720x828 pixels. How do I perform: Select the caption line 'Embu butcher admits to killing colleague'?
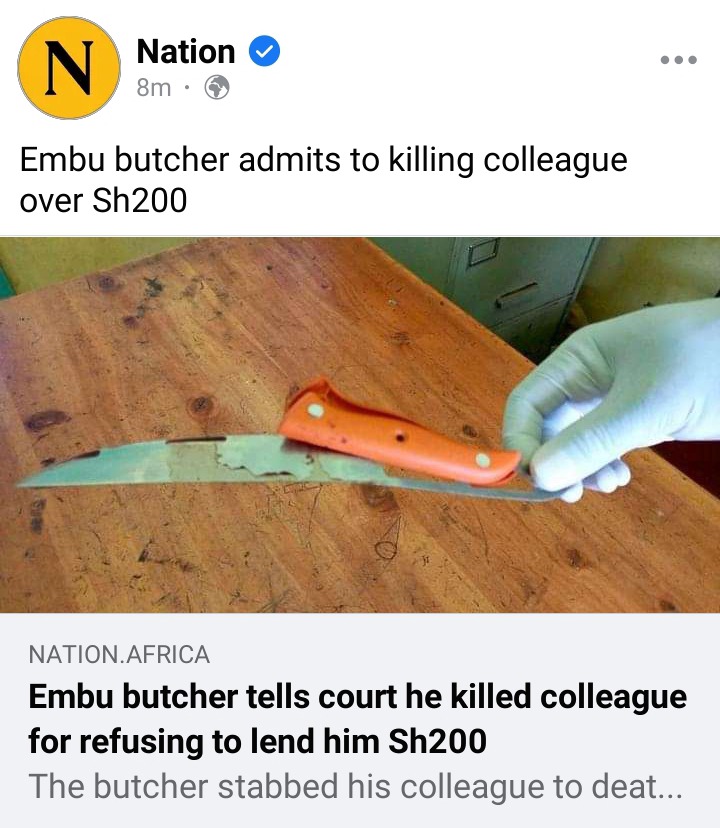pyautogui.click(x=323, y=161)
